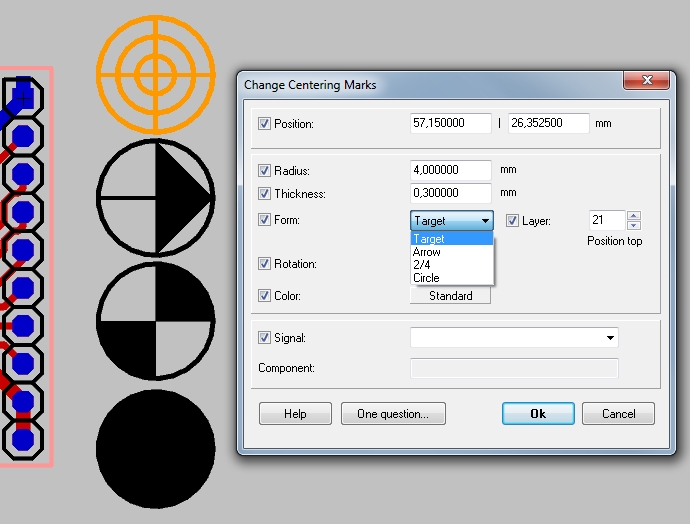Select the arrow-shaped centering mark symbol

[155, 196]
